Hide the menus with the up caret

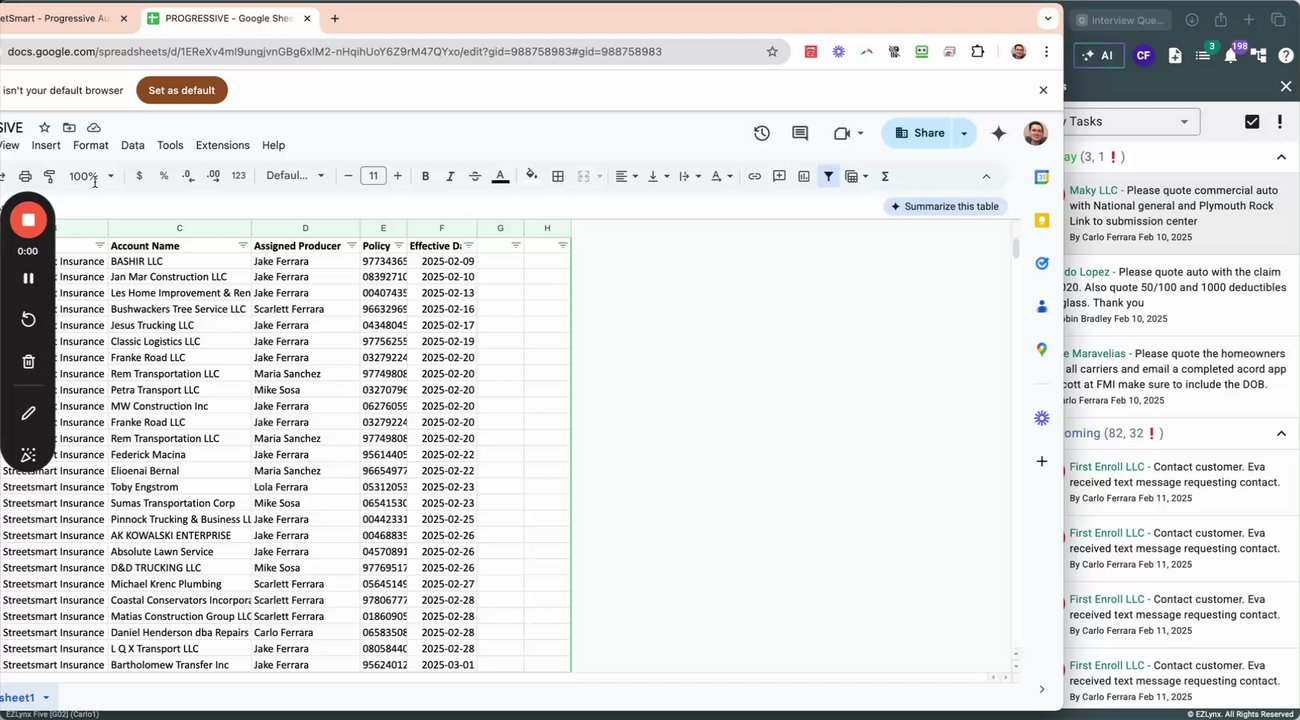(986, 176)
